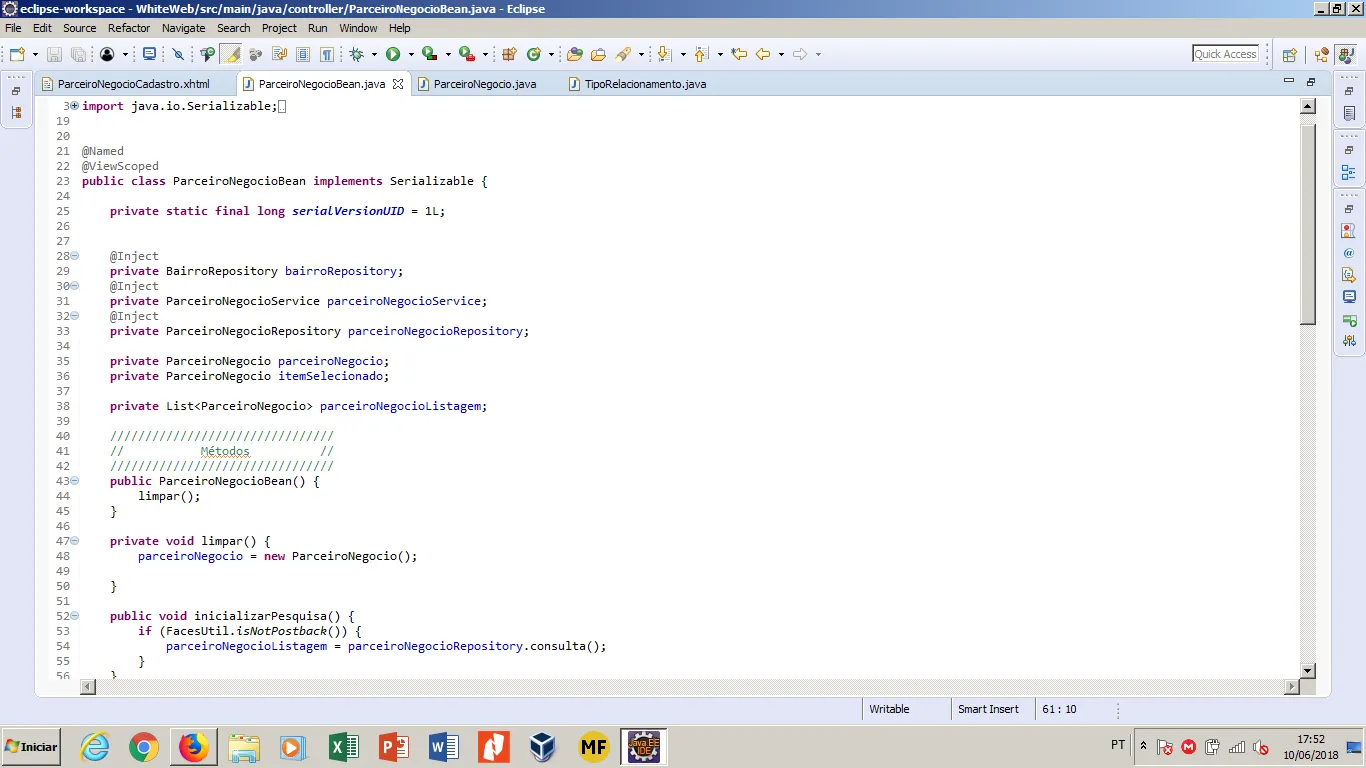The height and width of the screenshot is (768, 1366).
Task: Open the Outline view from right sidebar
Action: [x=1349, y=172]
